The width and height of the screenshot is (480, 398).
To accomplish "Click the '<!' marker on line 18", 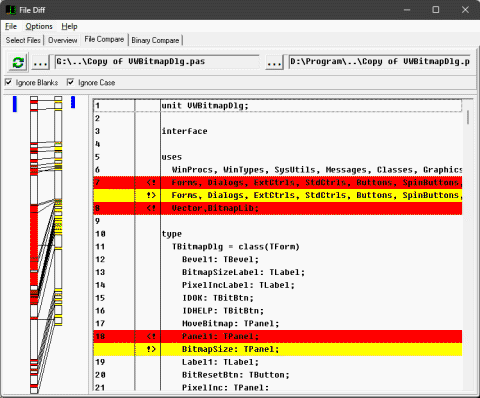I will click(x=151, y=336).
